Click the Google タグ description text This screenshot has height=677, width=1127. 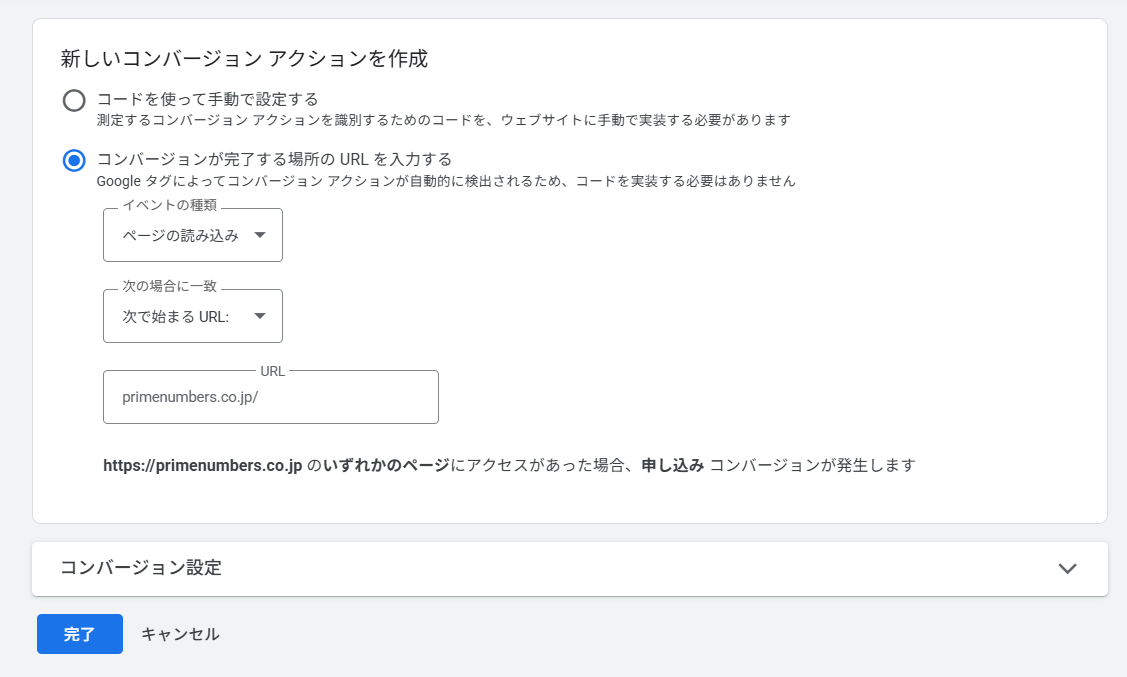[445, 181]
